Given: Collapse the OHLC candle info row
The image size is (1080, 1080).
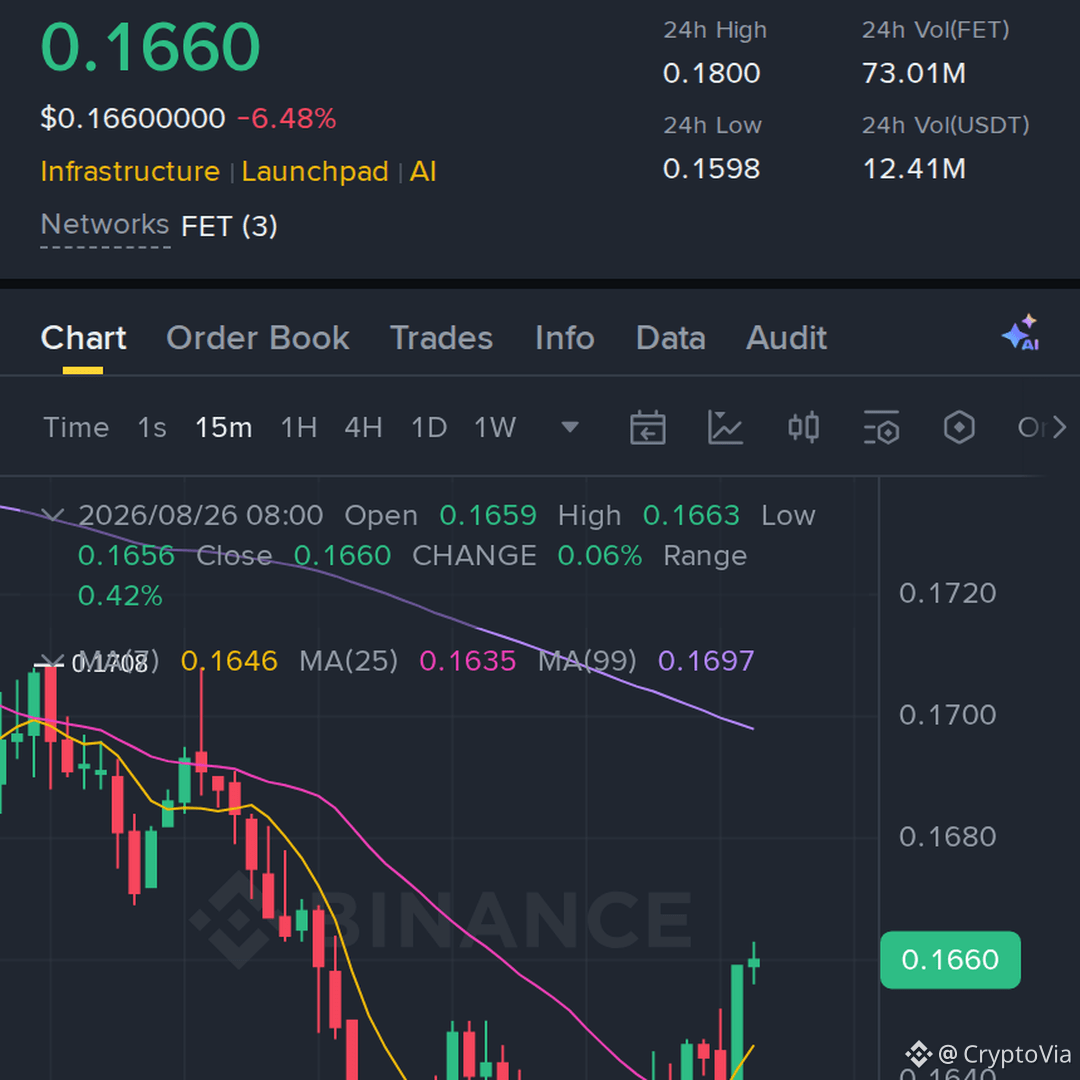Looking at the screenshot, I should pos(53,515).
